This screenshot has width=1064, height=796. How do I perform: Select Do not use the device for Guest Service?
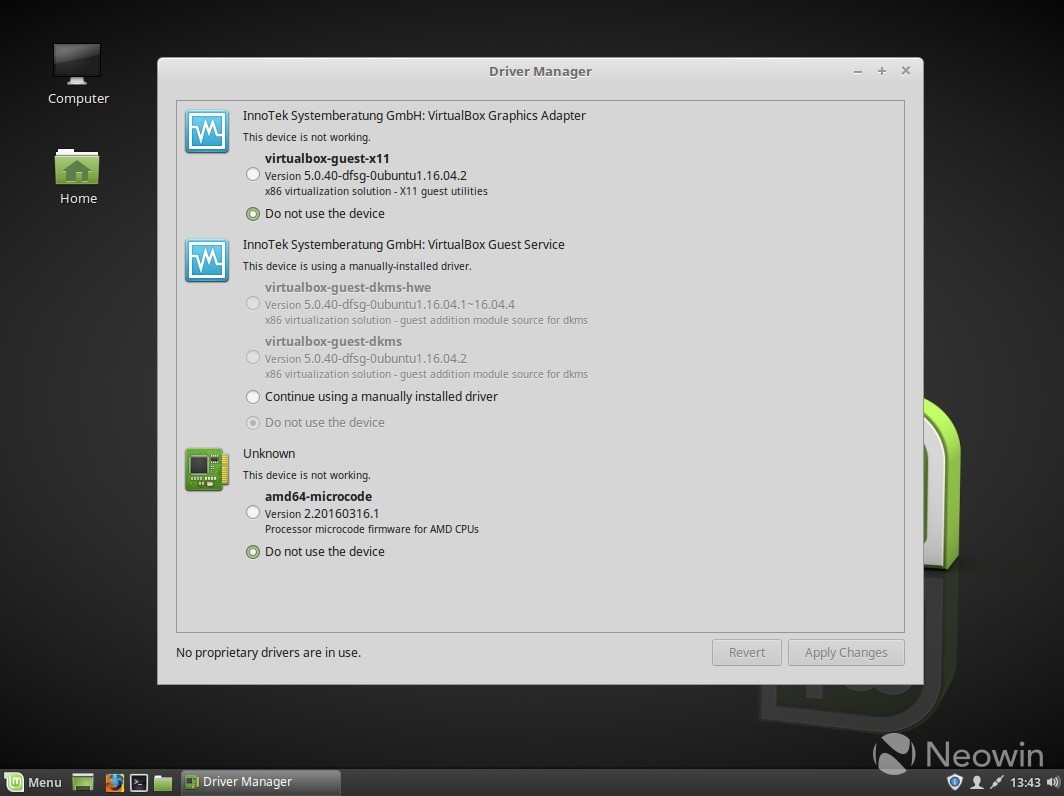[x=252, y=423]
